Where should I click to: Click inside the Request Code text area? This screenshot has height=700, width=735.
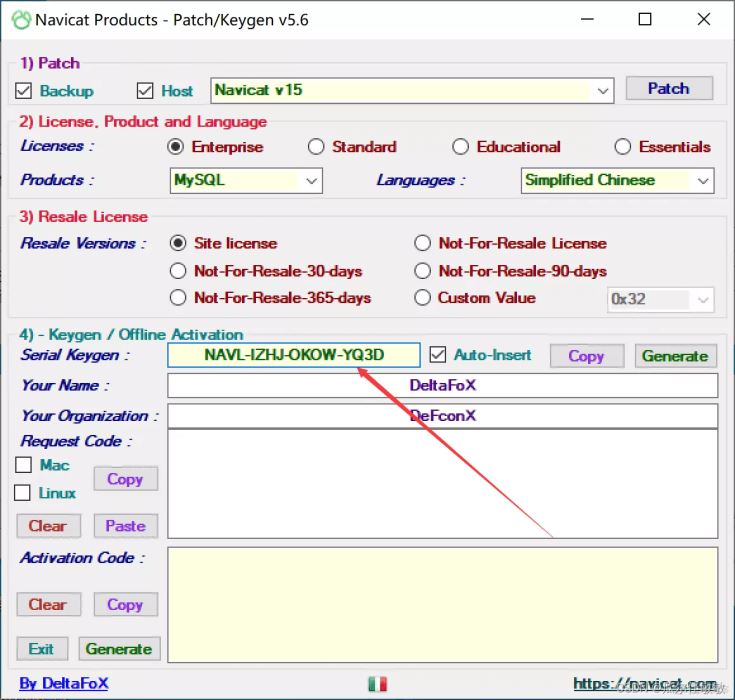pos(442,483)
